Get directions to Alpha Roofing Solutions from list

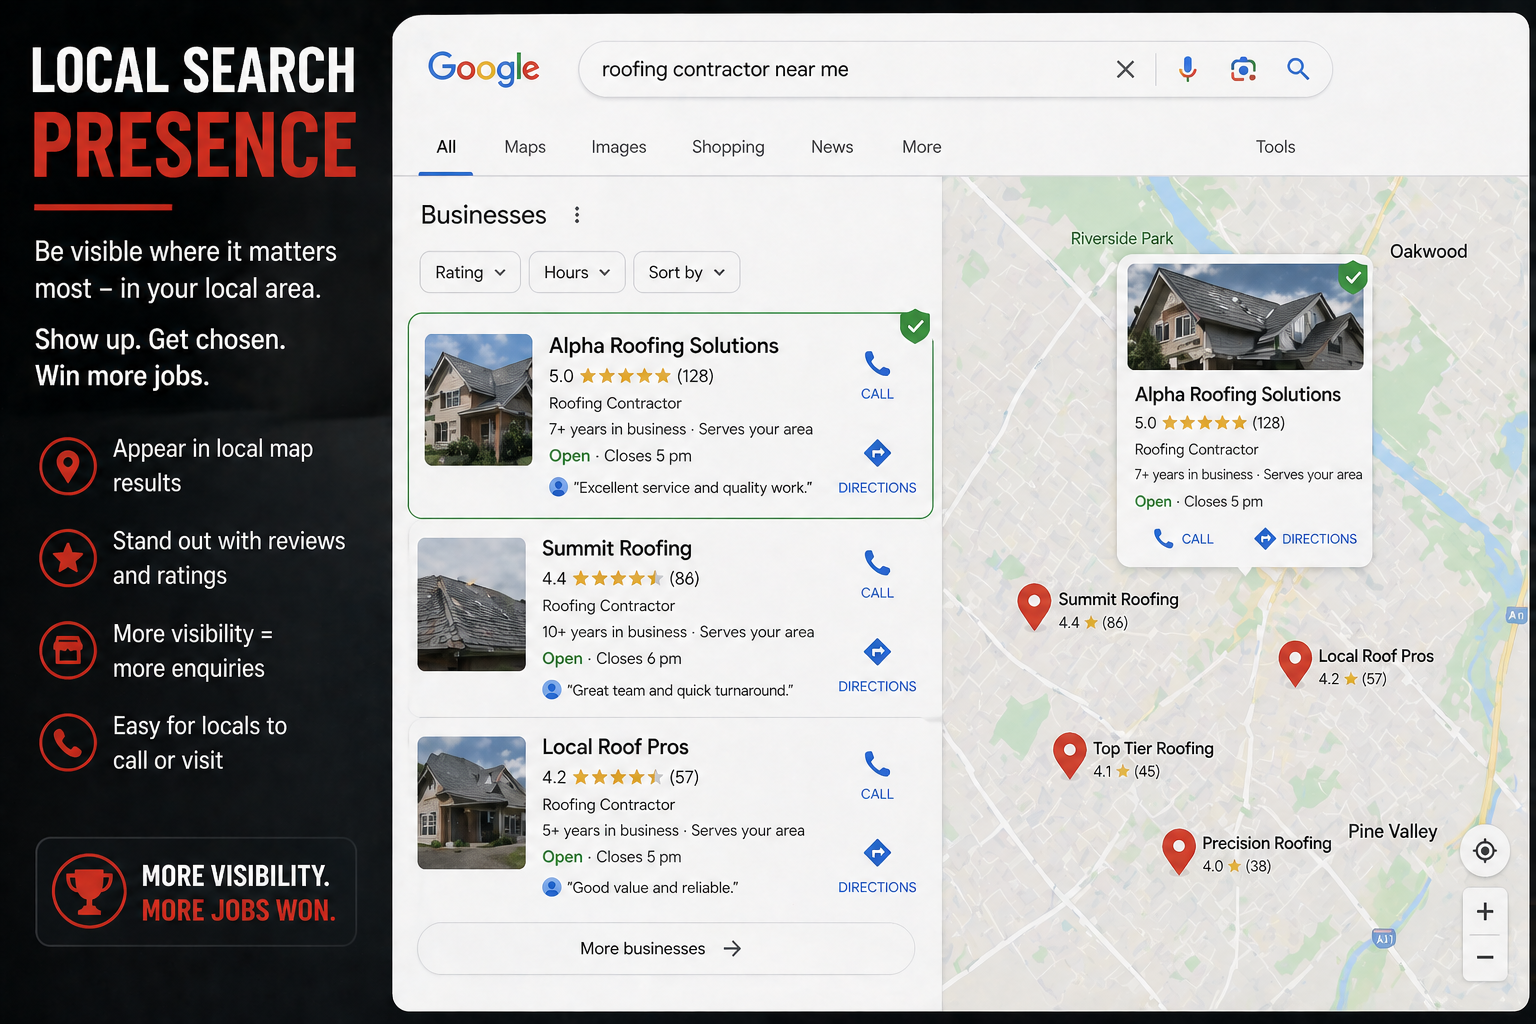coord(877,467)
